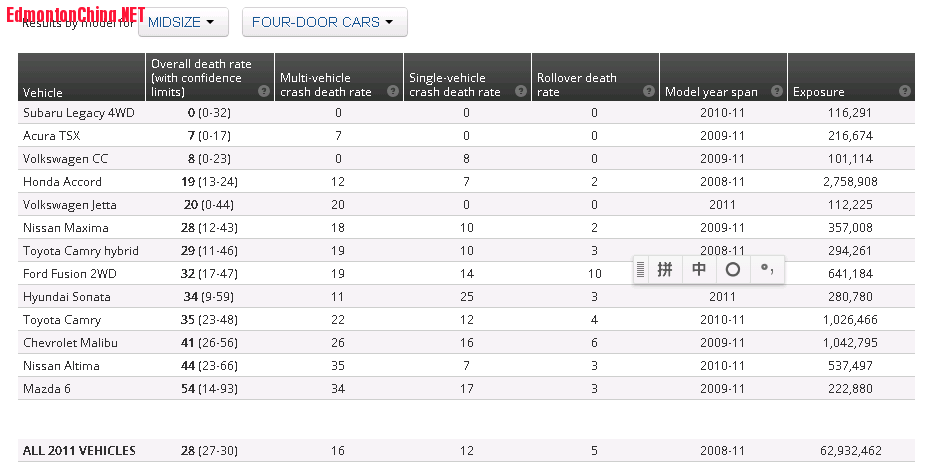
Task: Toggle Chinese punctuation mode on IME bar
Action: (x=767, y=269)
